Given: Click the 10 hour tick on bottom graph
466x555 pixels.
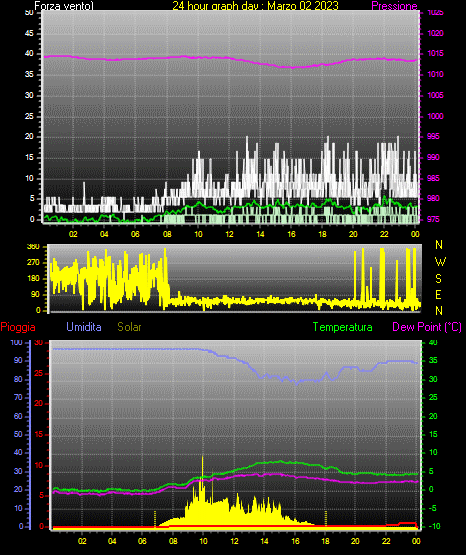Looking at the screenshot, I should pyautogui.click(x=203, y=541).
